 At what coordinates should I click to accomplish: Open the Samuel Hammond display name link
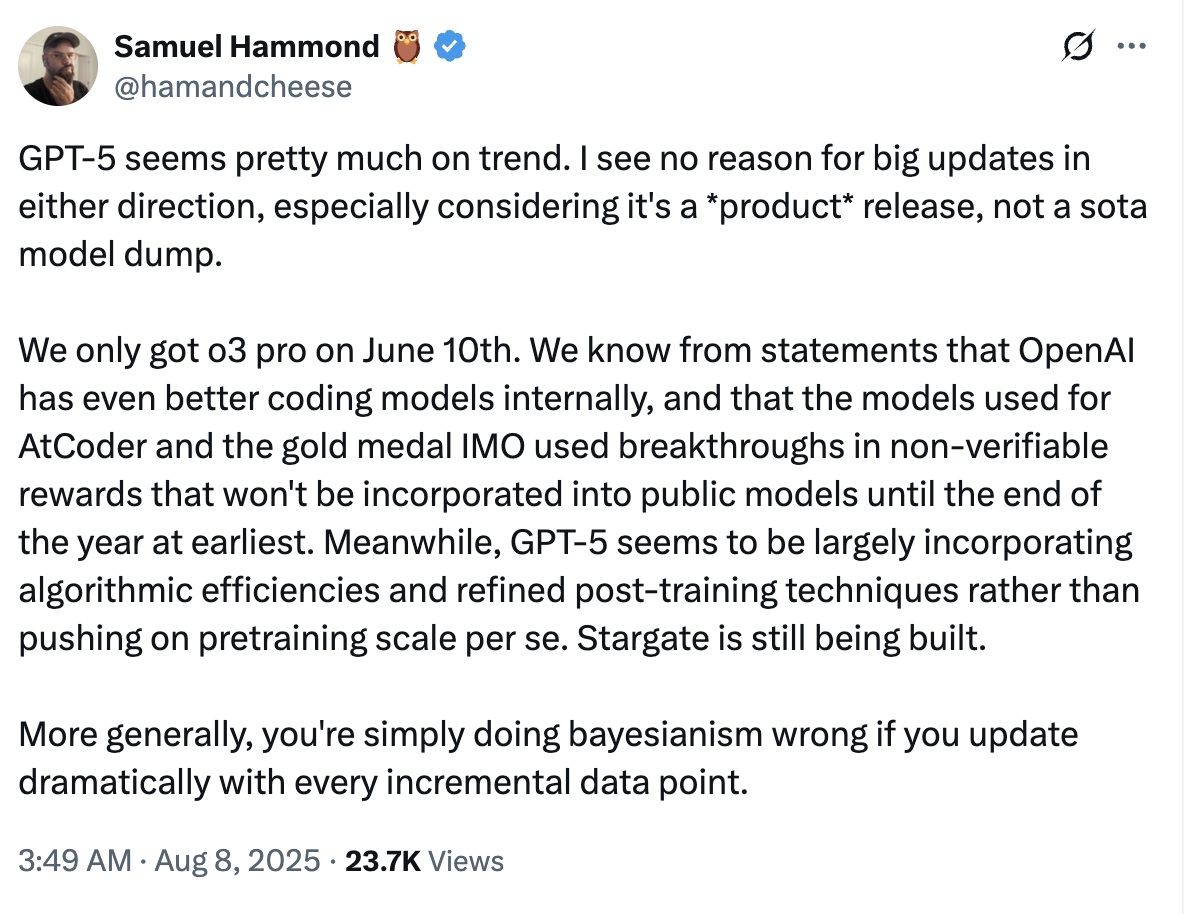pyautogui.click(x=247, y=47)
